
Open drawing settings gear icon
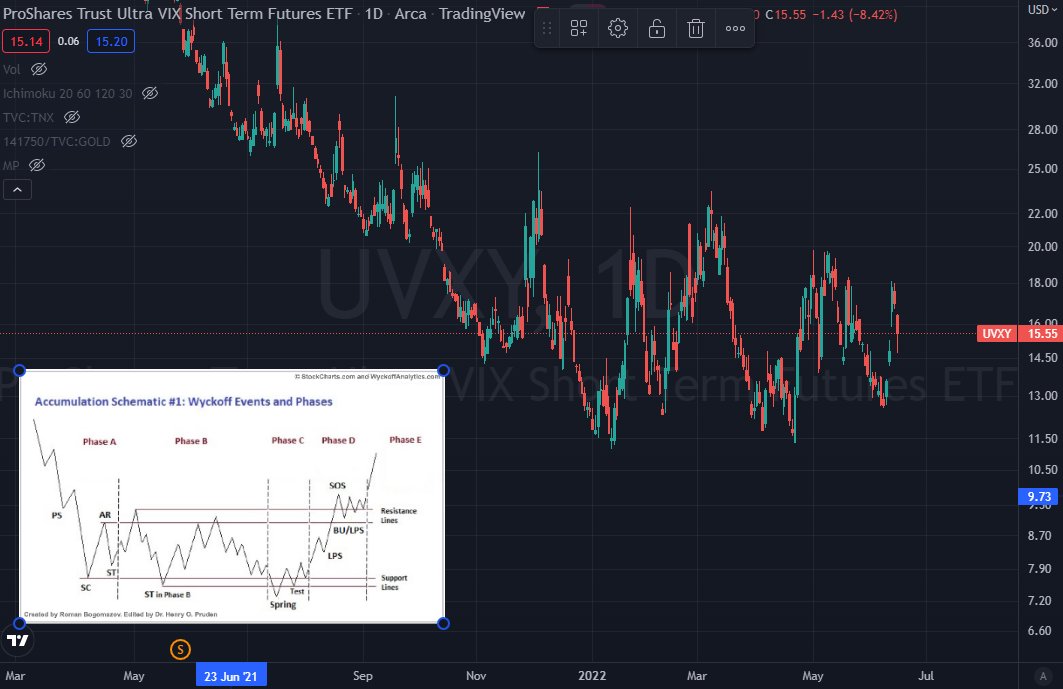tap(618, 28)
